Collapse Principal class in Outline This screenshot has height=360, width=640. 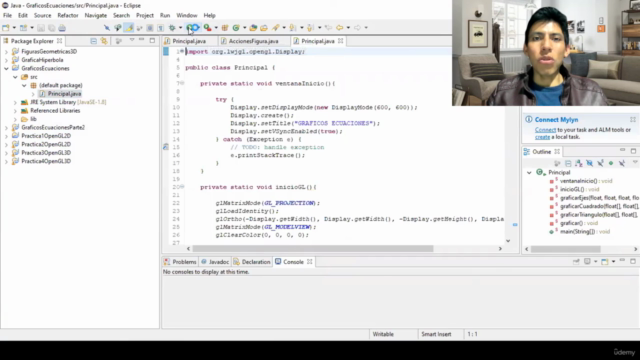click(x=529, y=173)
